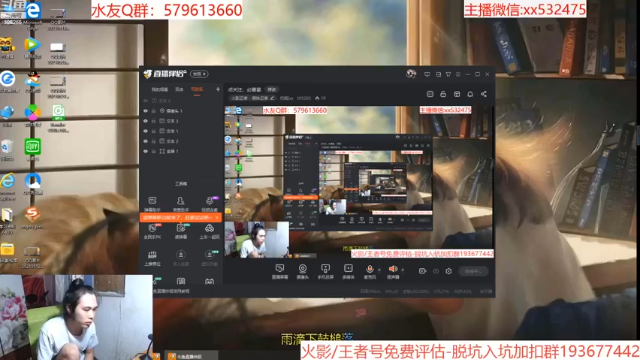Screen dimensions: 640x360
Task: Open the 弹幕助手 tool in toolbox
Action: point(152,203)
